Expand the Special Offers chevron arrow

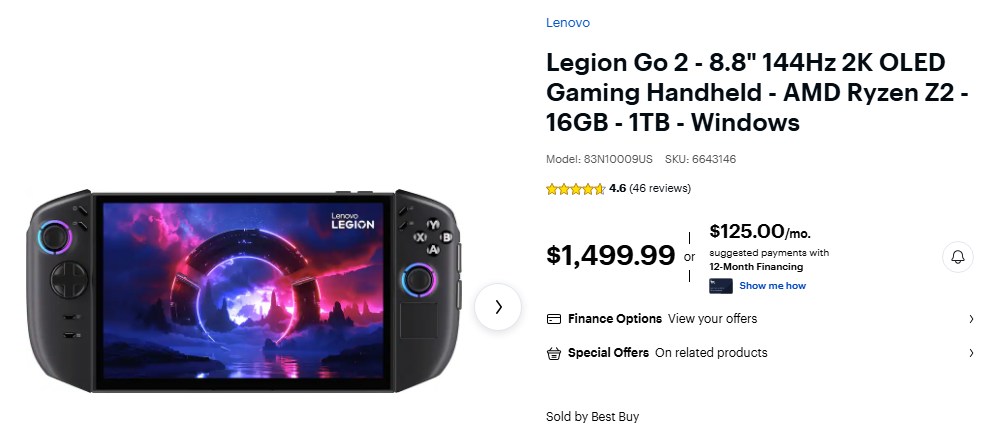tap(971, 353)
